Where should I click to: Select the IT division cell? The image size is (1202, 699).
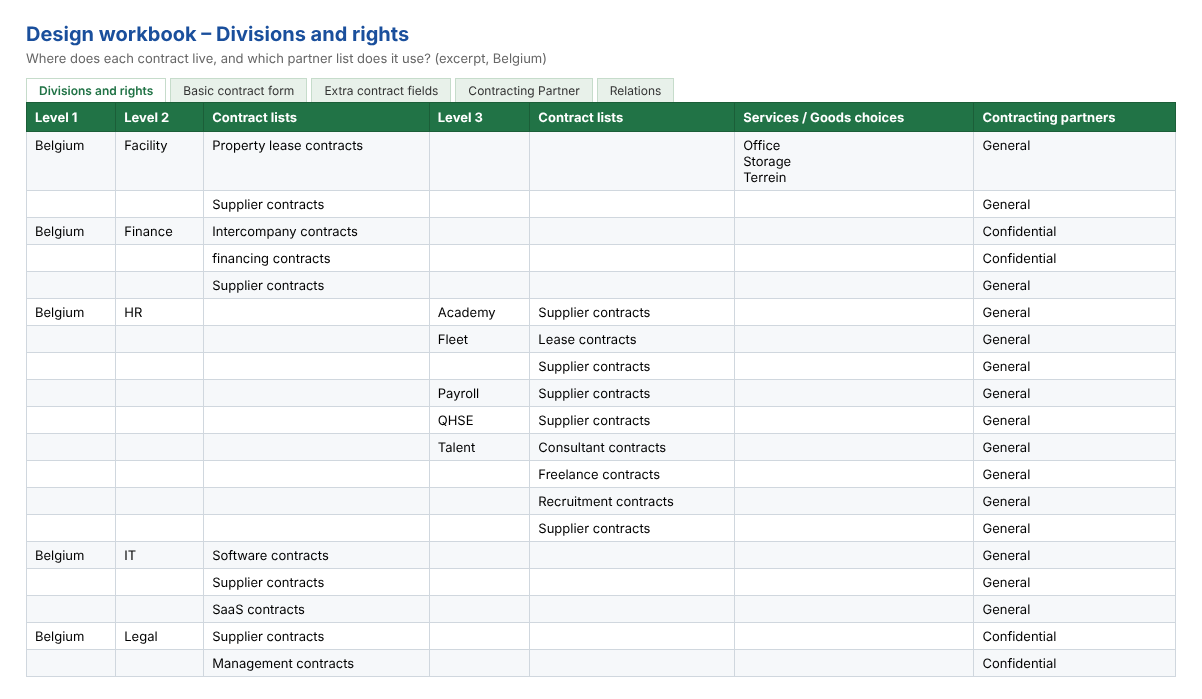(160, 555)
